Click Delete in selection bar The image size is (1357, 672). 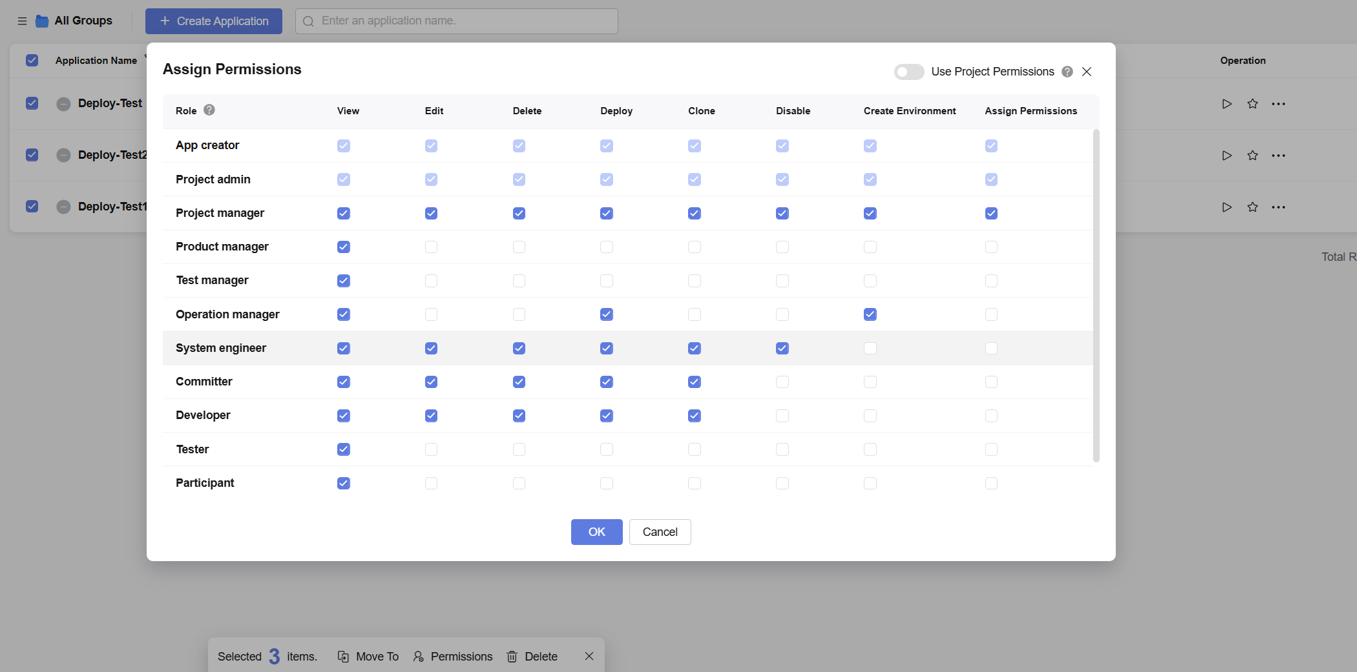[x=532, y=657]
